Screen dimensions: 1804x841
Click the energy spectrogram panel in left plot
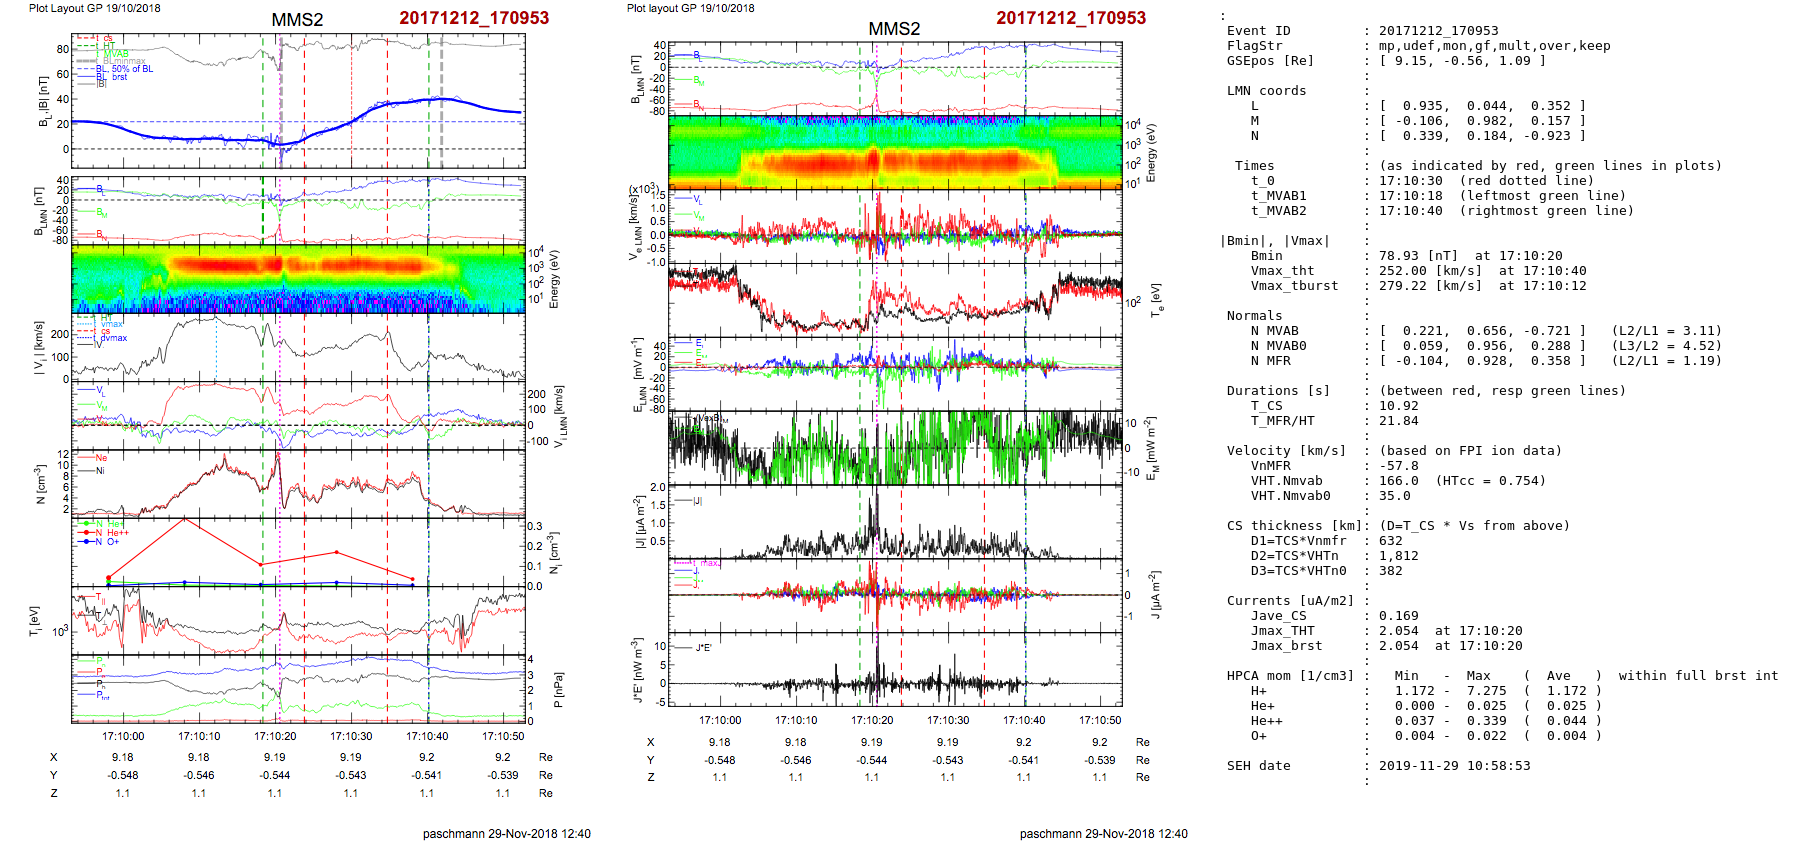(298, 279)
